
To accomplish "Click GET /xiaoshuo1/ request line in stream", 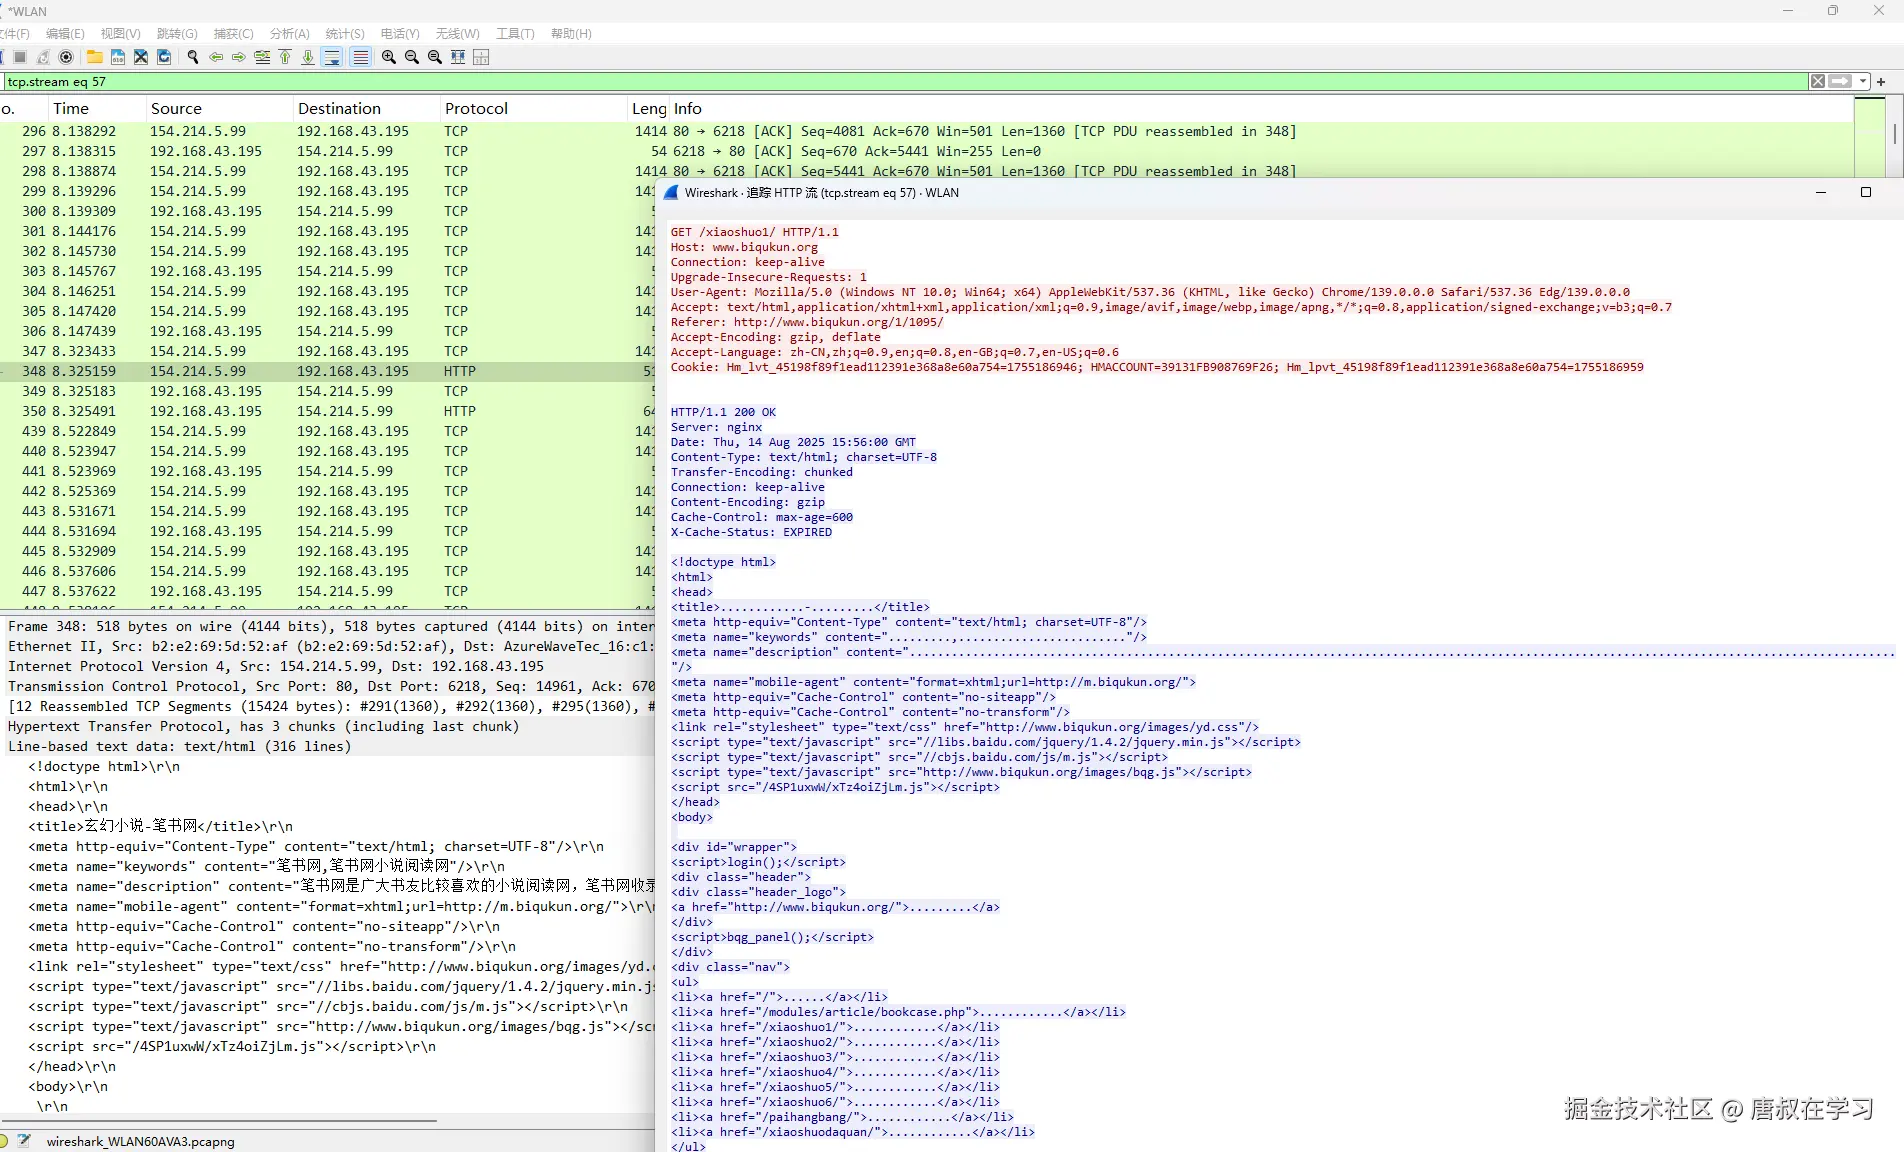I will click(754, 232).
